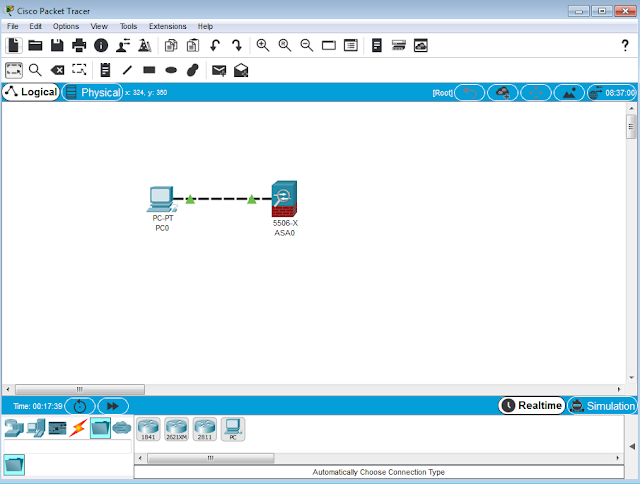Image resolution: width=640 pixels, height=484 pixels.
Task: Choose the Inspect magnifier tool
Action: click(x=36, y=70)
